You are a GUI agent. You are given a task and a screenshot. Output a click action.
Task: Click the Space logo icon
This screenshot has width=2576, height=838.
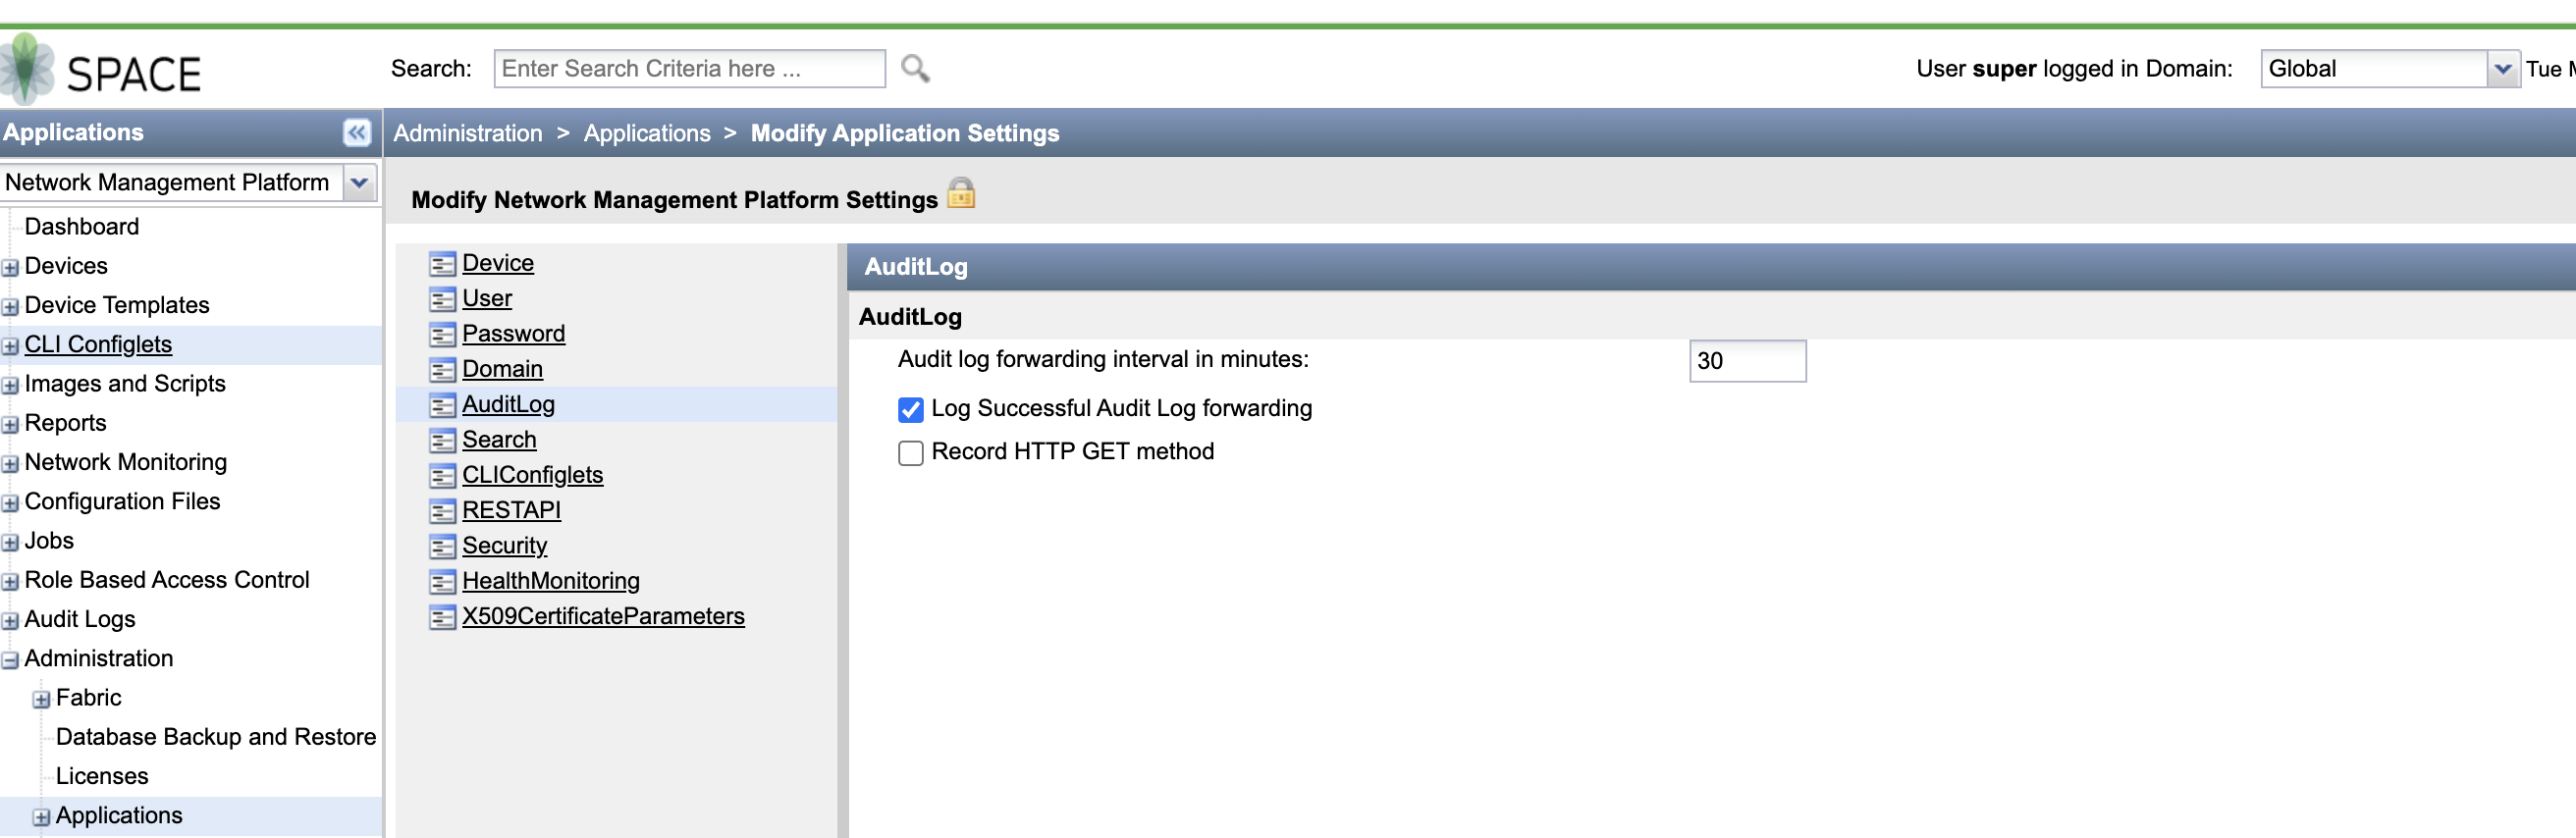point(27,68)
